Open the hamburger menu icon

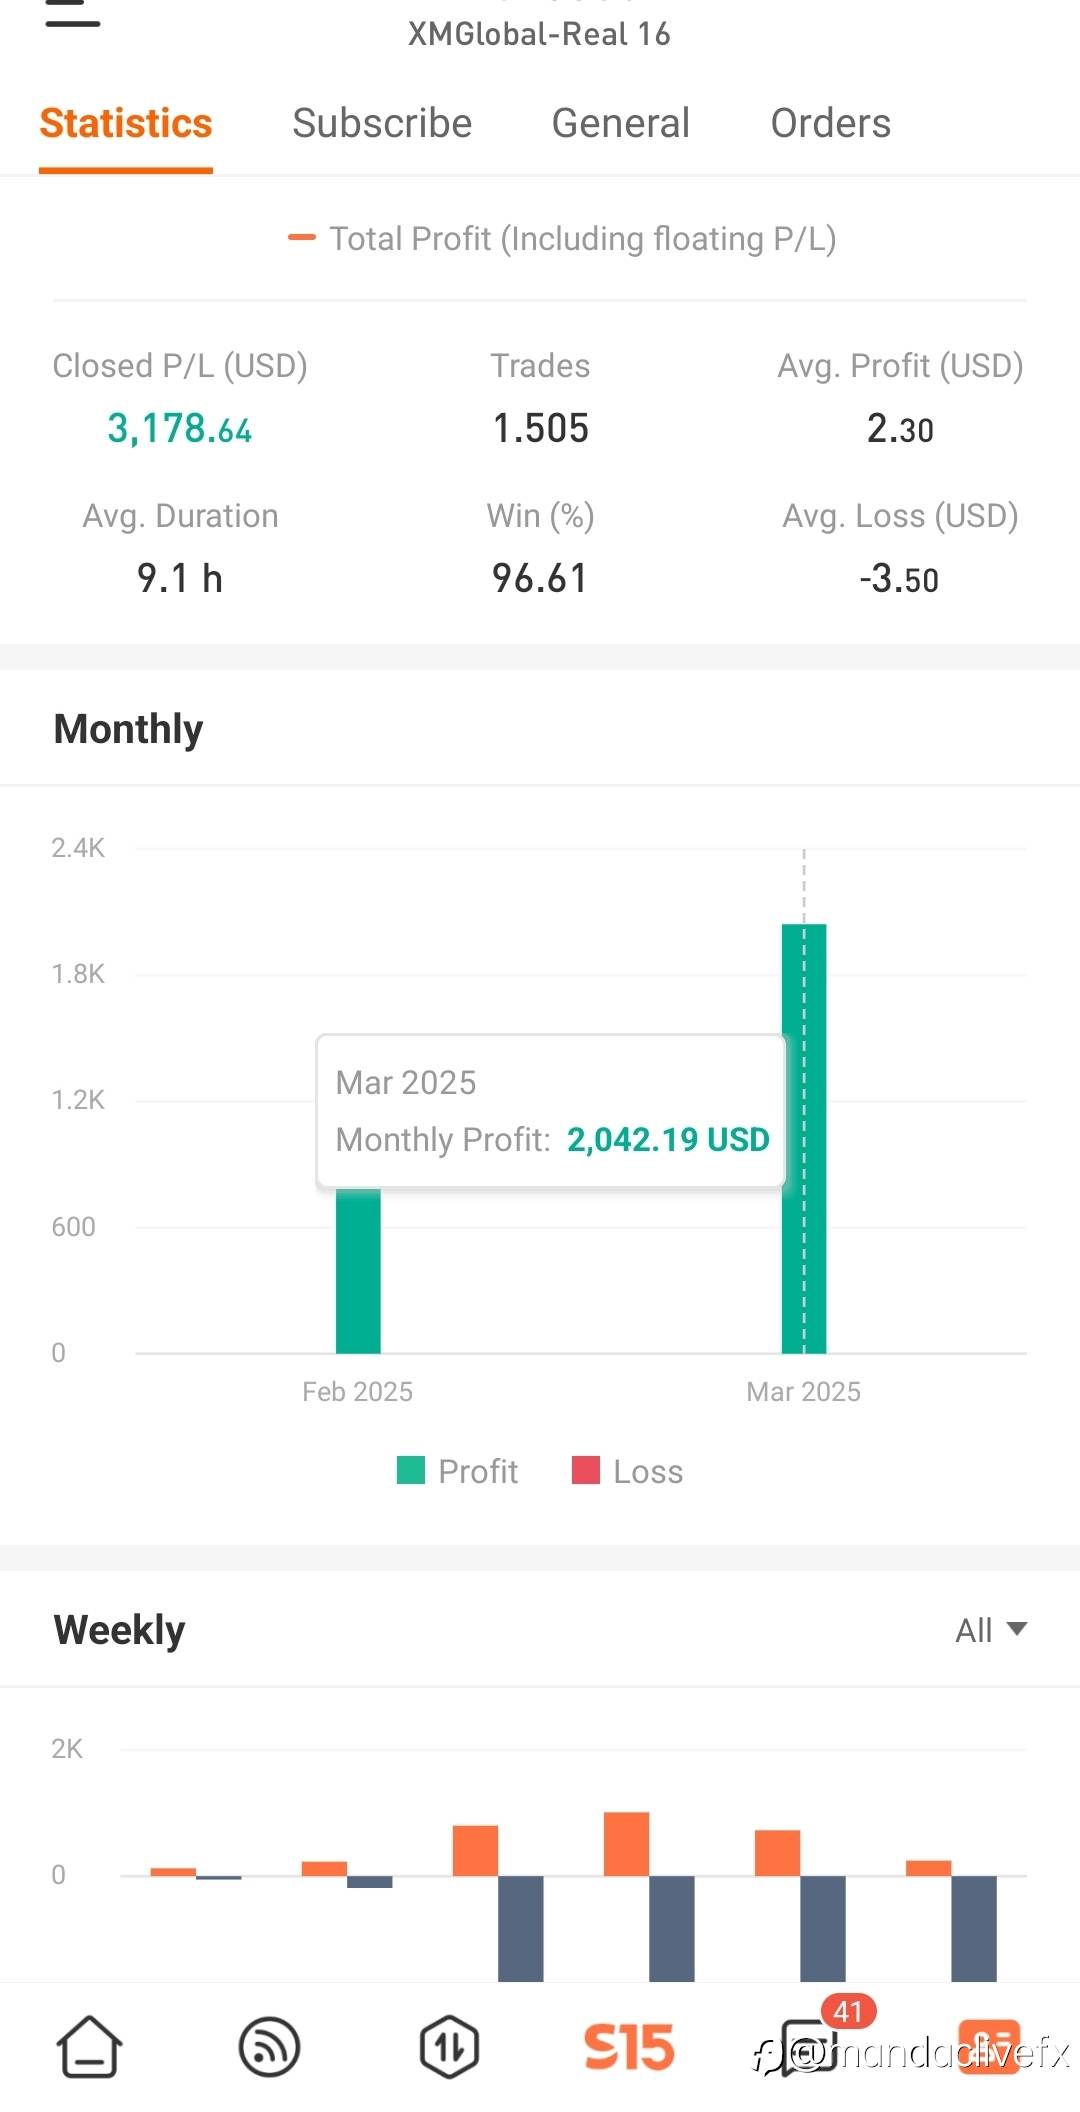point(73,14)
